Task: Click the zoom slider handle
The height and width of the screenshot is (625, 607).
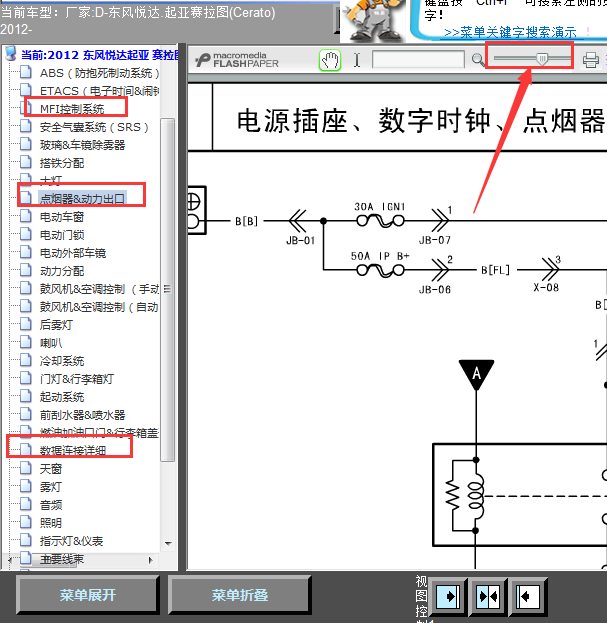Action: (542, 59)
